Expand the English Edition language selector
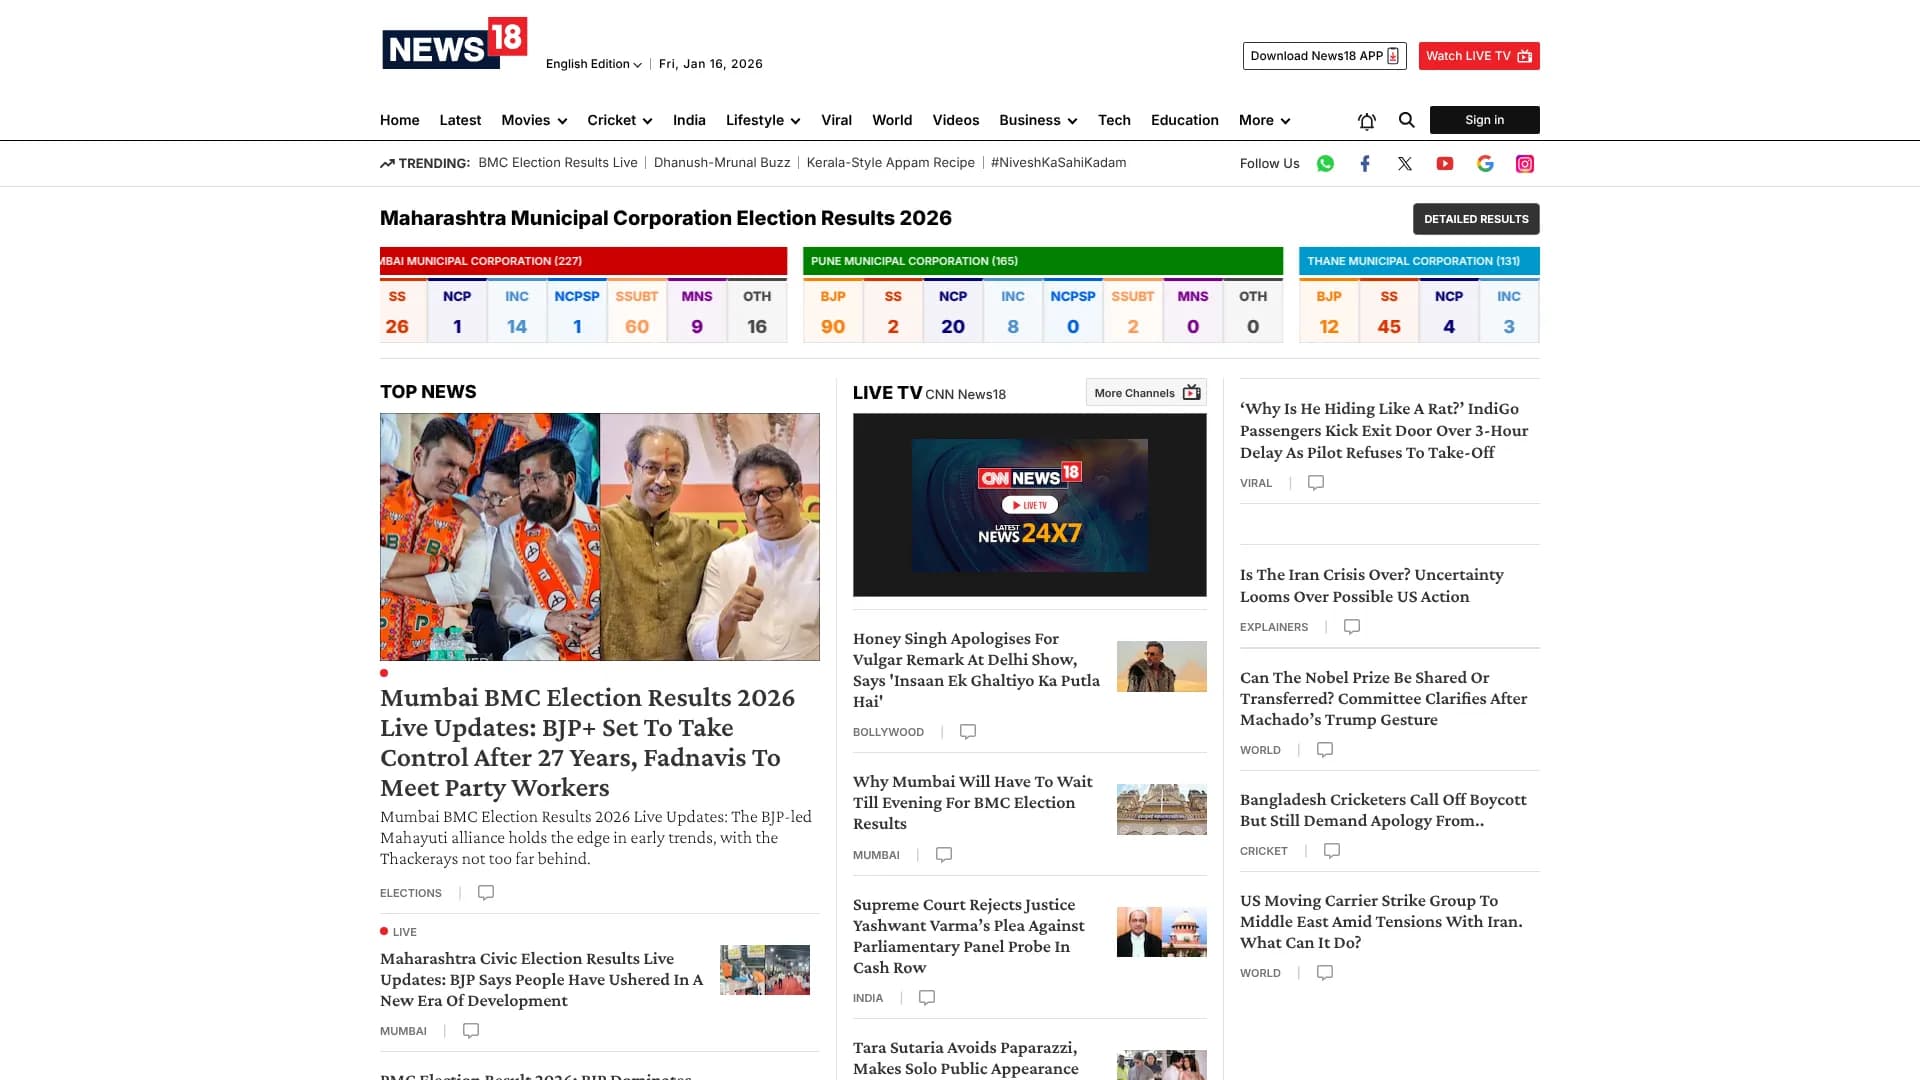The height and width of the screenshot is (1080, 1920). coord(594,64)
